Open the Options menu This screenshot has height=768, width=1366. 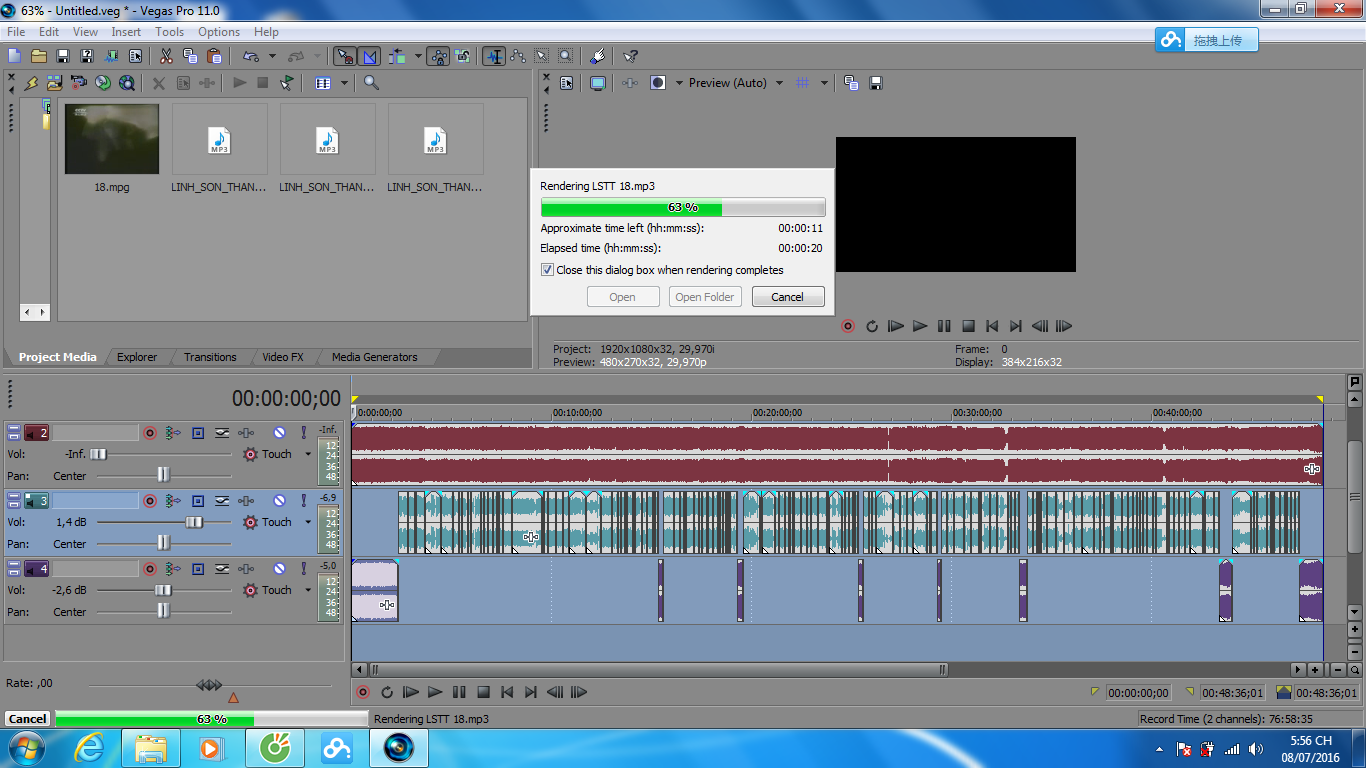(219, 32)
